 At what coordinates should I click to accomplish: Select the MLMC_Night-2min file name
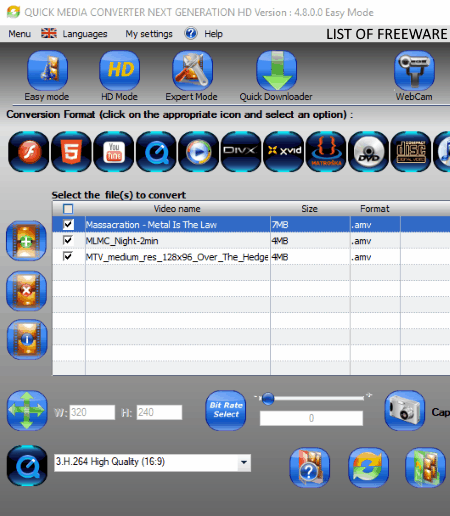[x=122, y=241]
